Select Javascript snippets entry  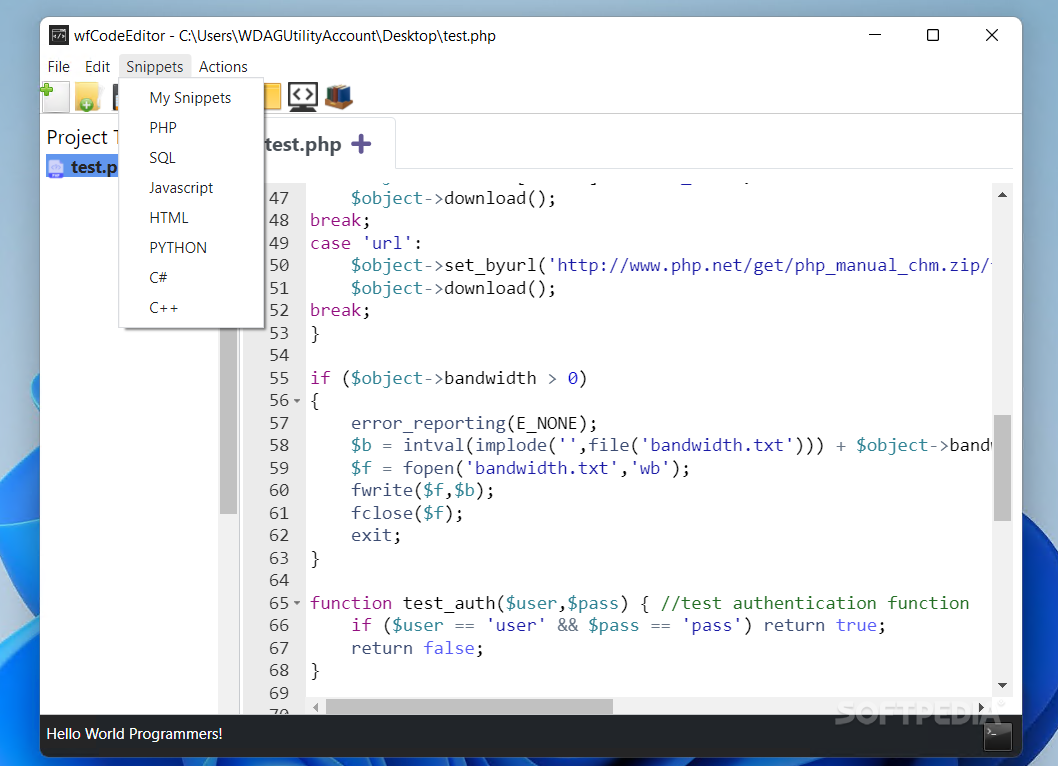pos(191,188)
